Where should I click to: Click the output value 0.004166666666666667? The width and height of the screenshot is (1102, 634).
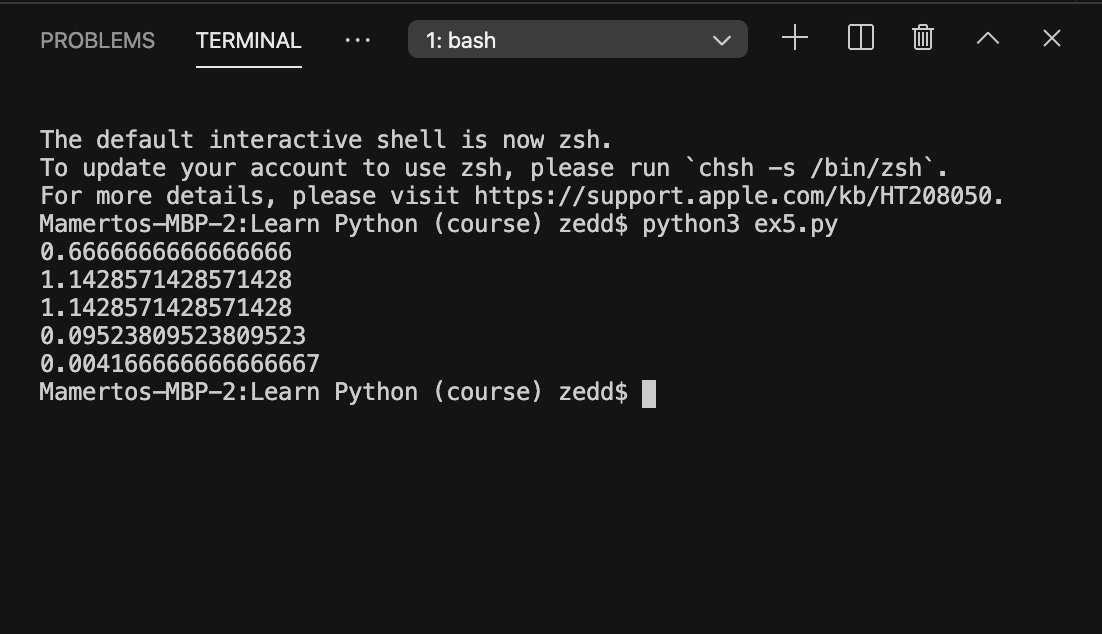point(180,364)
